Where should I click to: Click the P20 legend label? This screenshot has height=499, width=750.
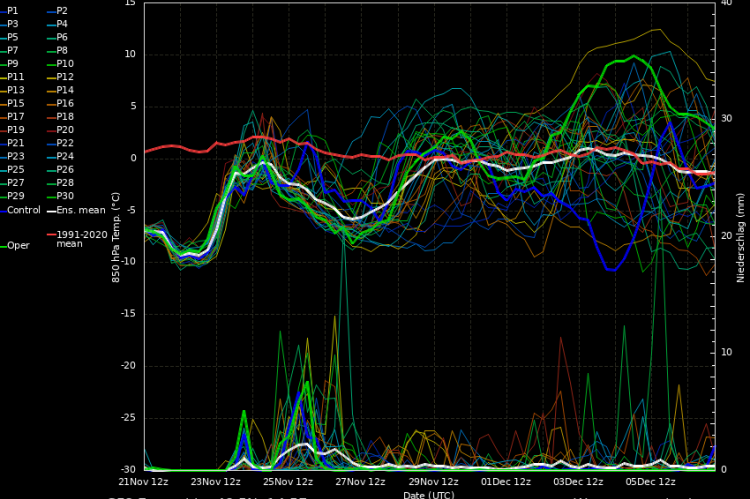coord(65,130)
